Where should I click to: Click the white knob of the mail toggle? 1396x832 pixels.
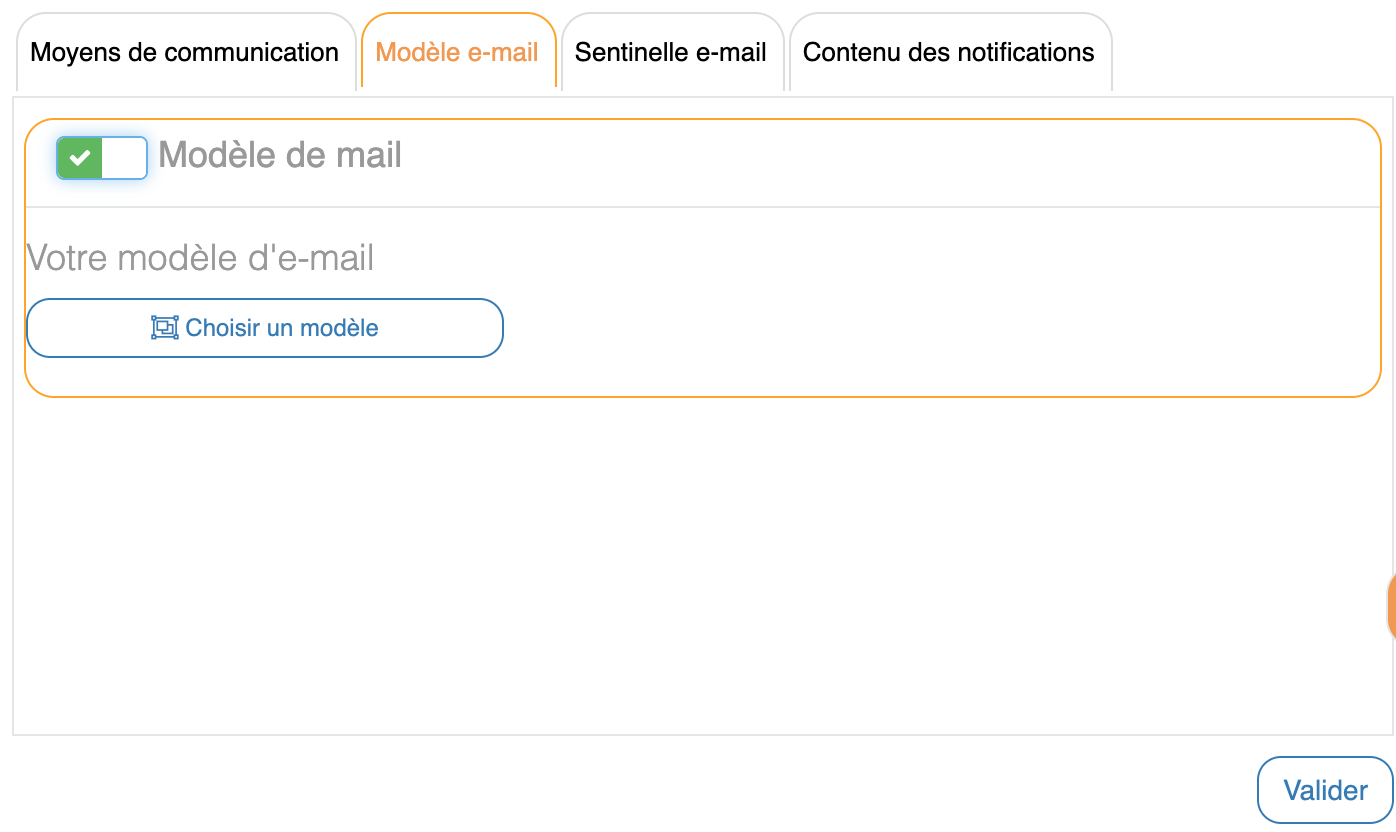click(x=124, y=158)
